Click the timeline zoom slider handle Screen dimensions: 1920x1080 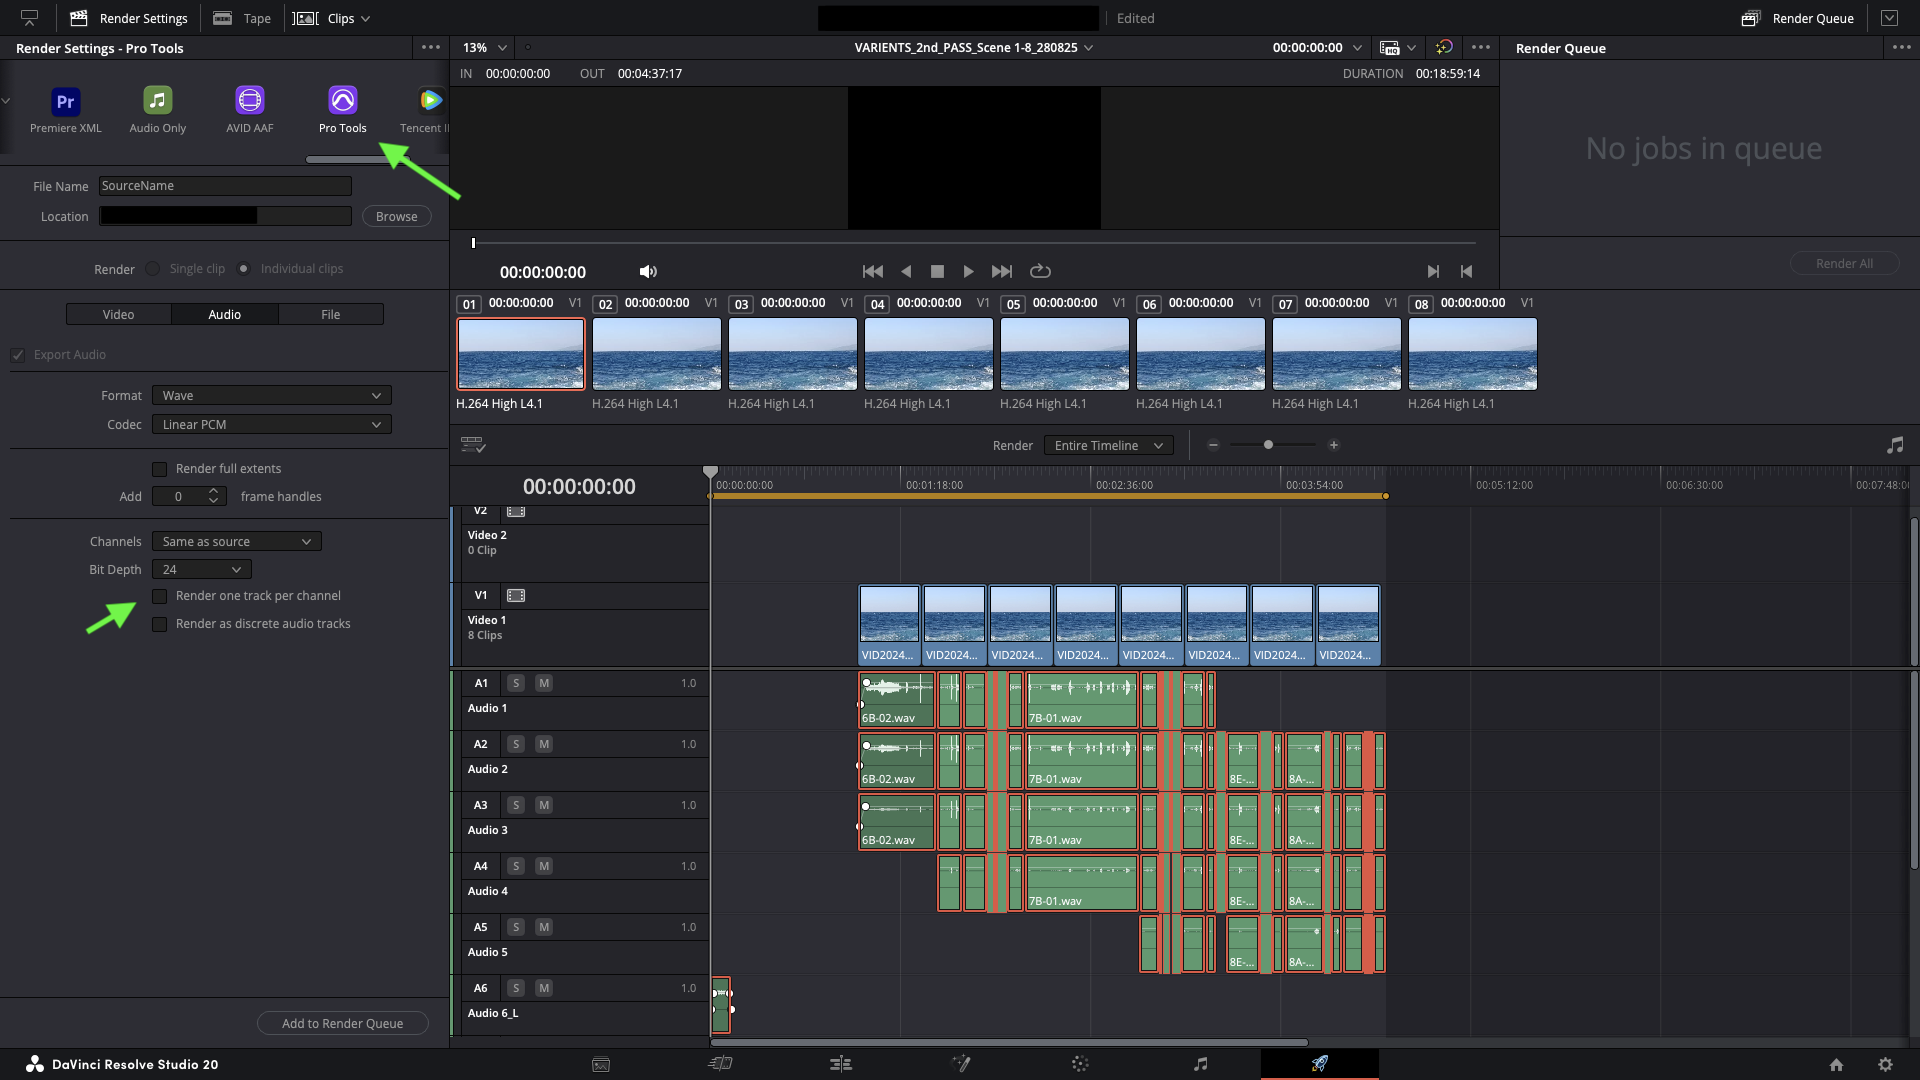[1268, 445]
